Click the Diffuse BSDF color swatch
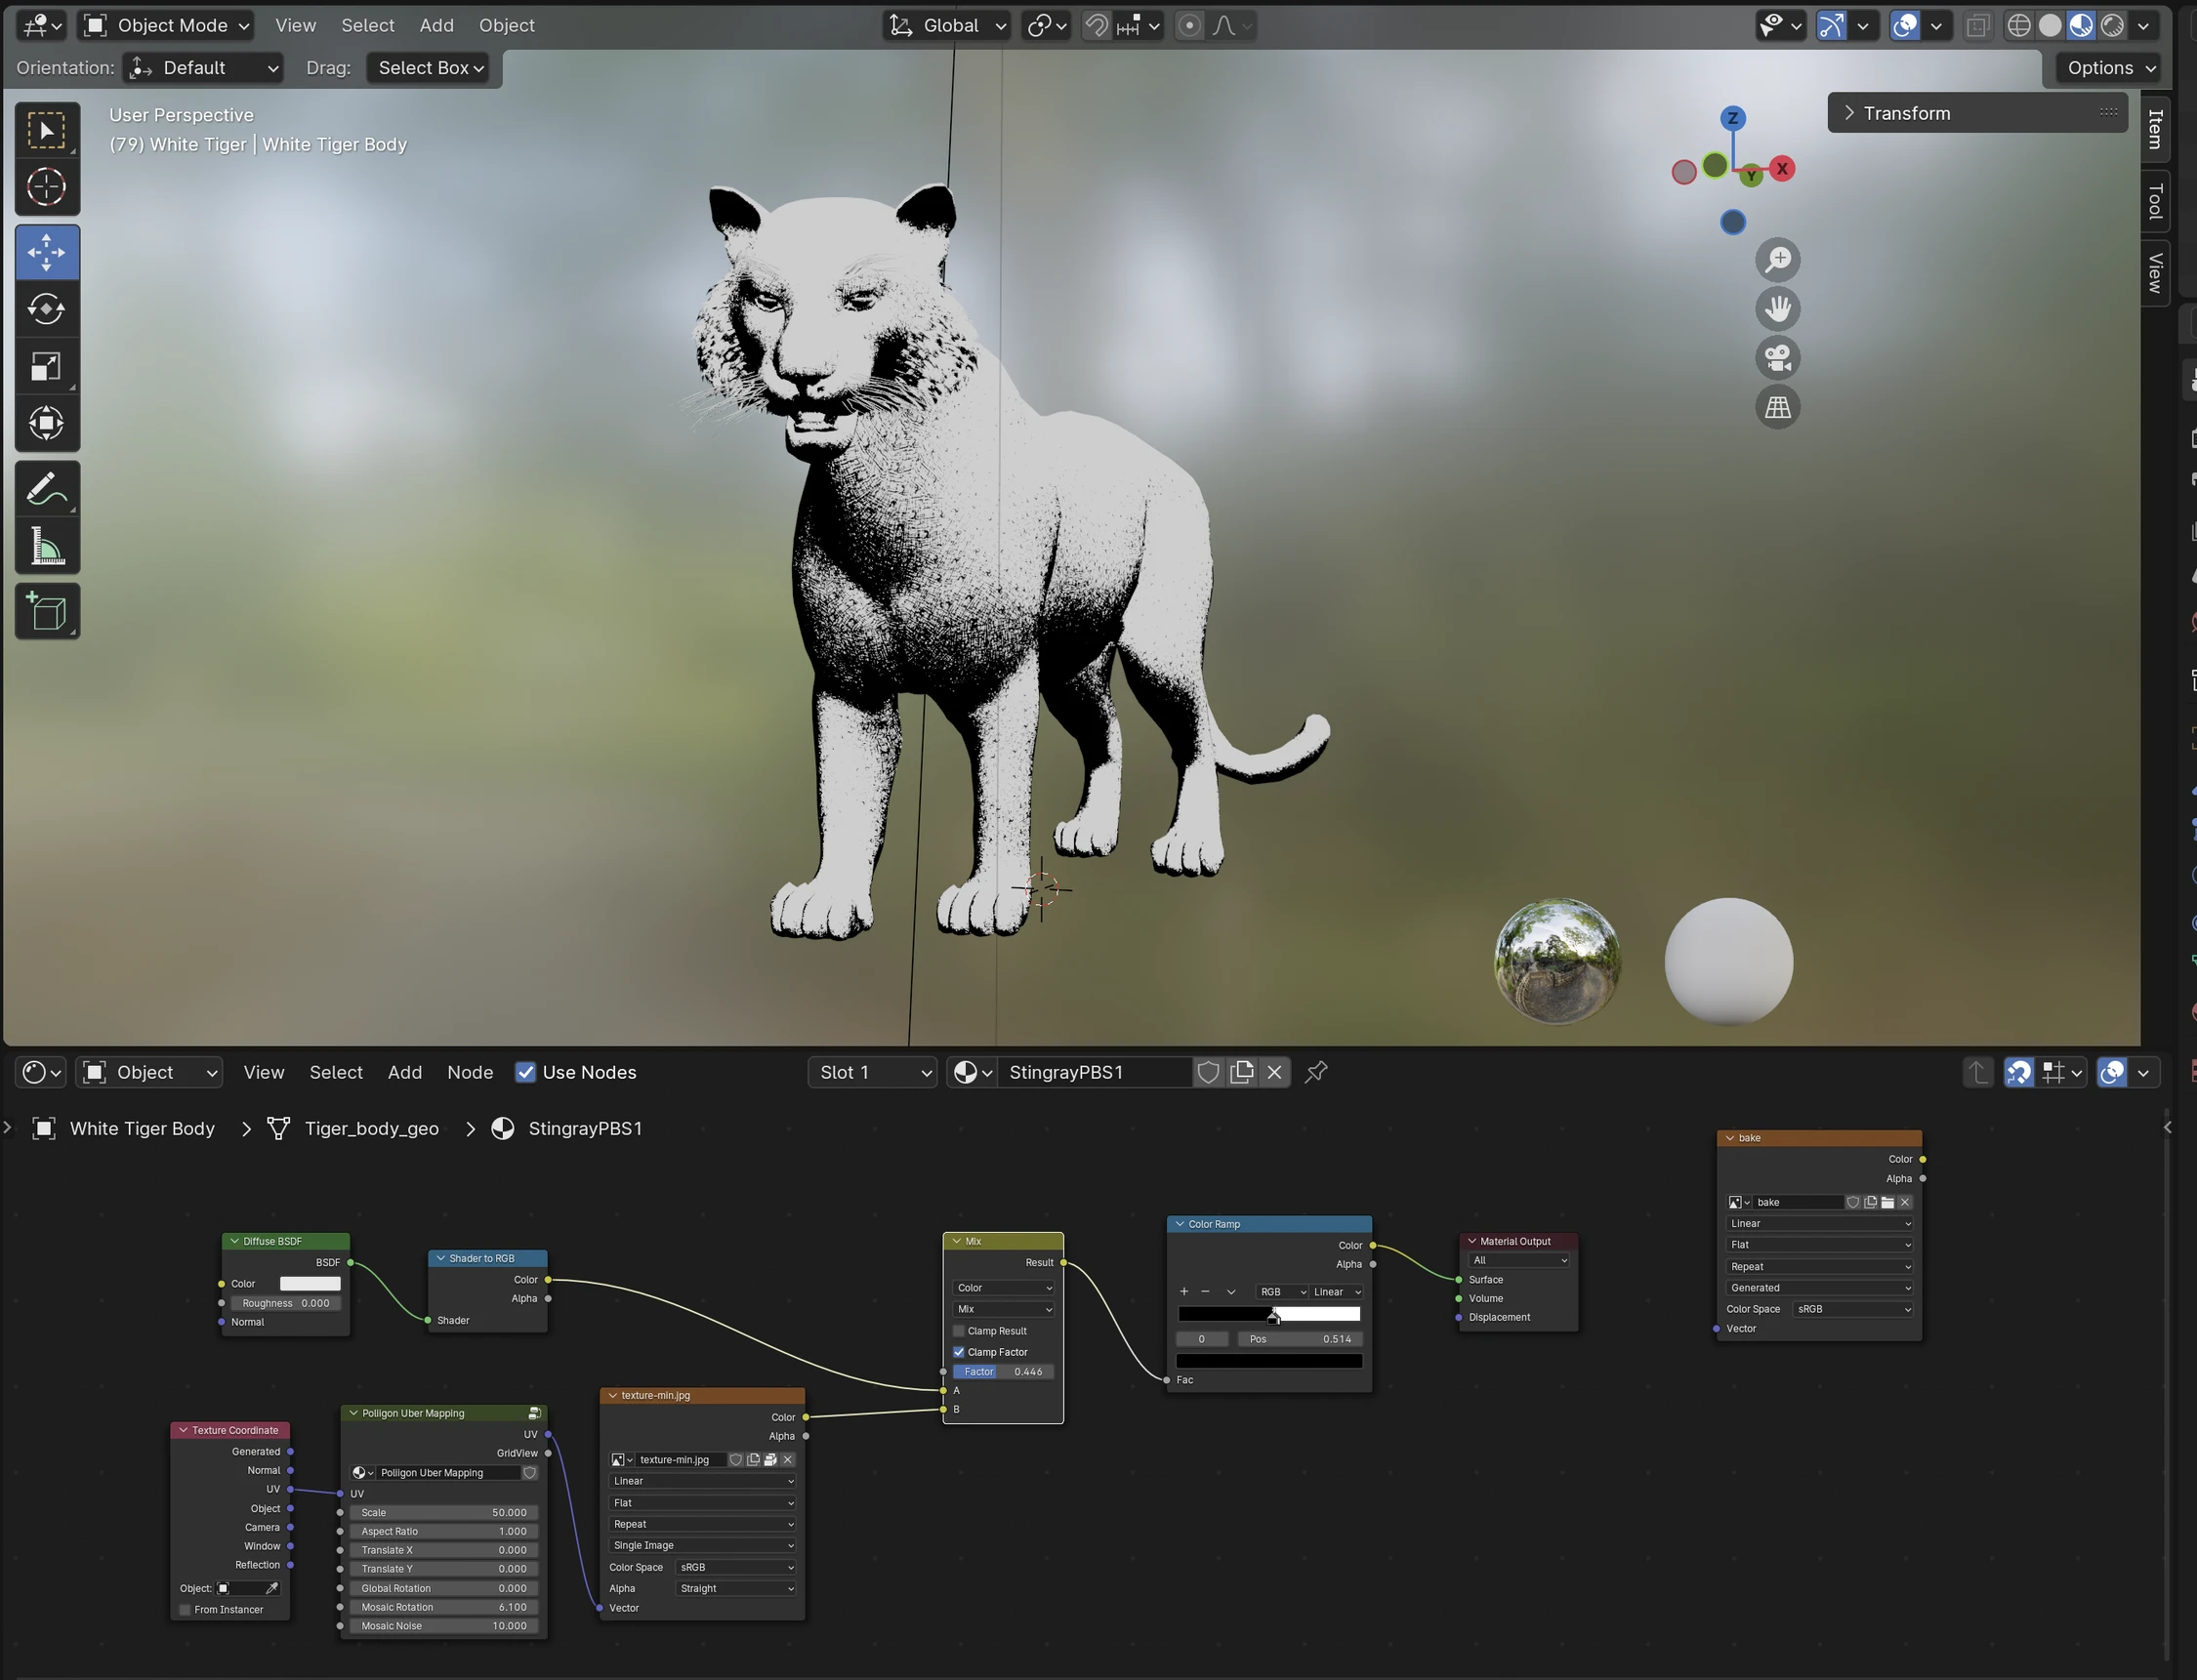This screenshot has width=2197, height=1680. pos(310,1284)
